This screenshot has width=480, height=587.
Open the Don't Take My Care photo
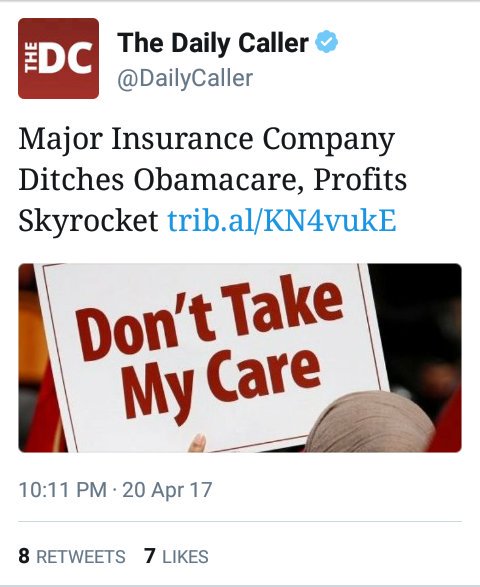coord(240,358)
